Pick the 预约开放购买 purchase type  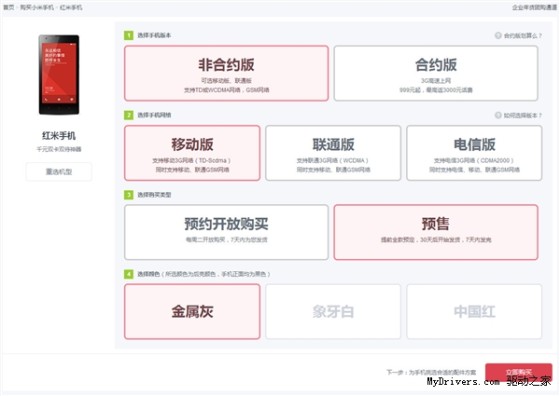pos(226,232)
